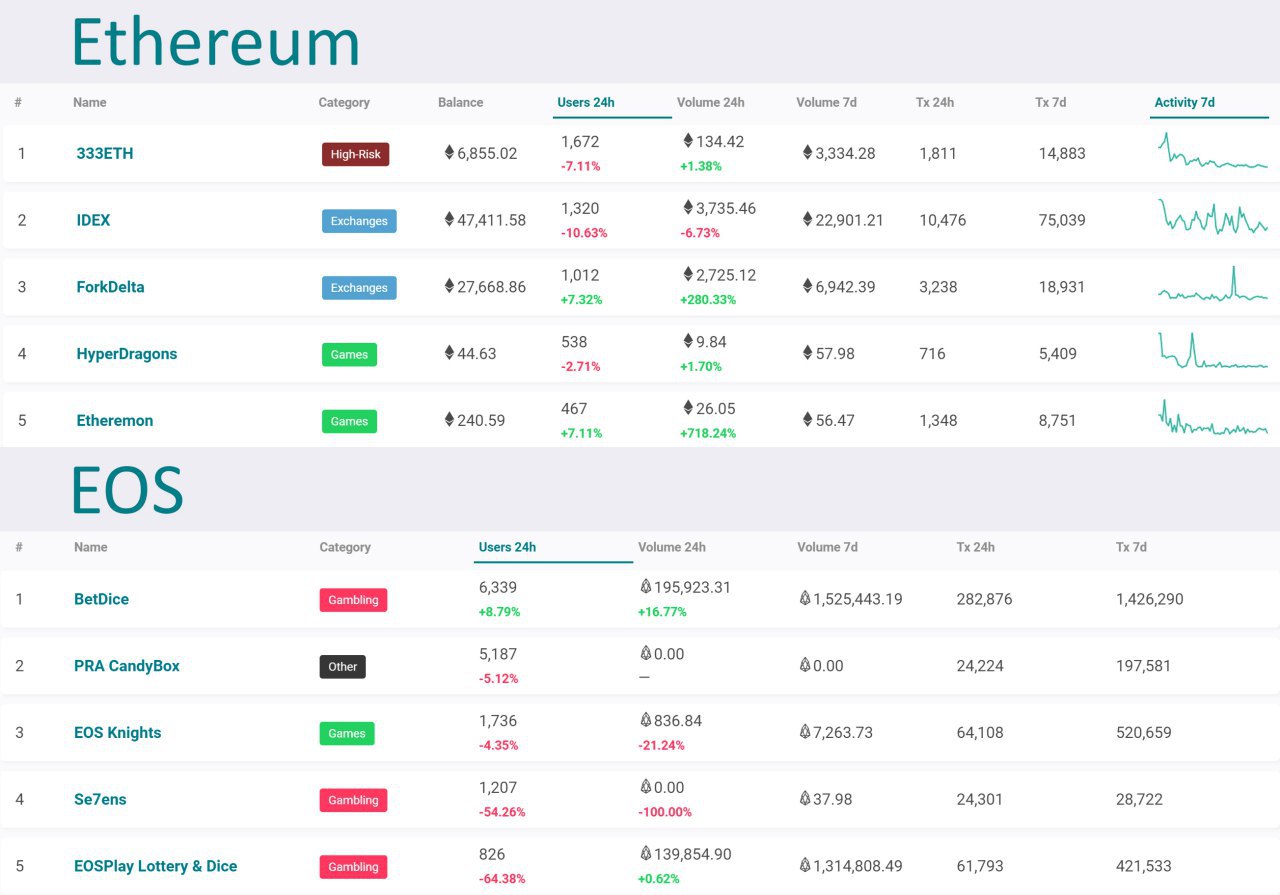The height and width of the screenshot is (895, 1280).
Task: Click the Games badge in Etheremon row
Action: click(x=349, y=421)
